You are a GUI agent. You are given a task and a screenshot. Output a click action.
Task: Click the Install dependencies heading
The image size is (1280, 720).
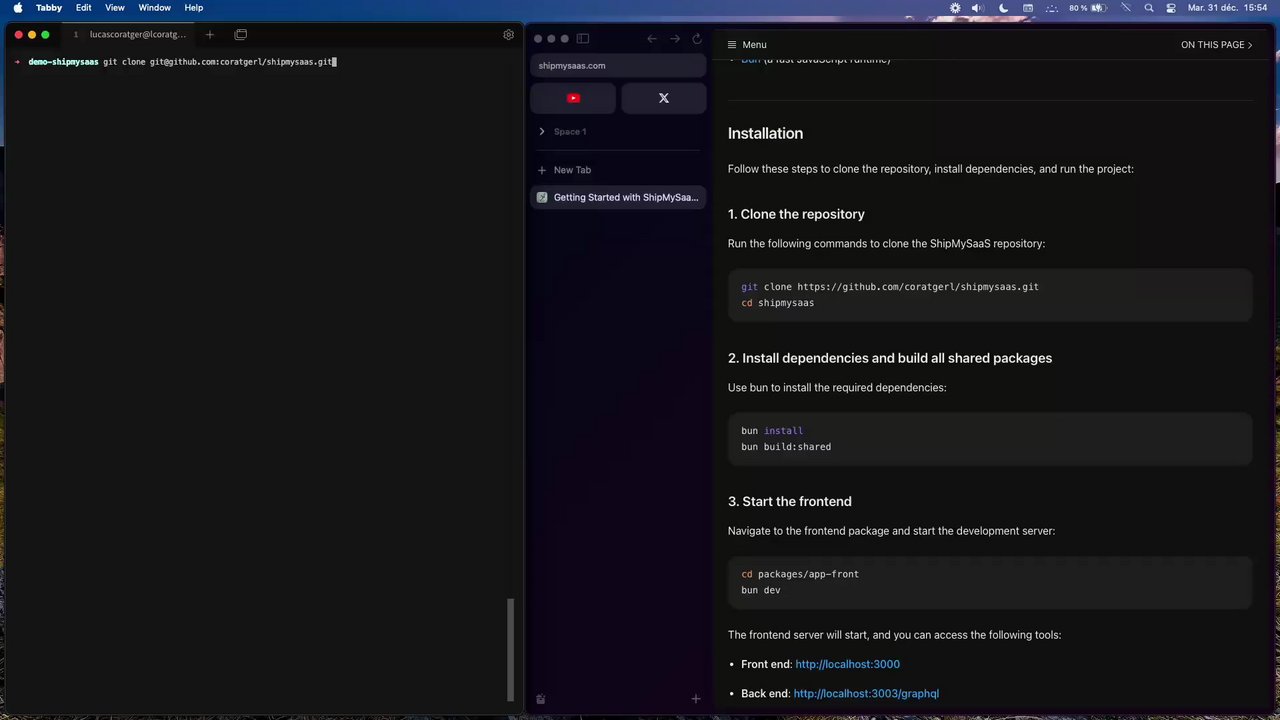point(890,358)
